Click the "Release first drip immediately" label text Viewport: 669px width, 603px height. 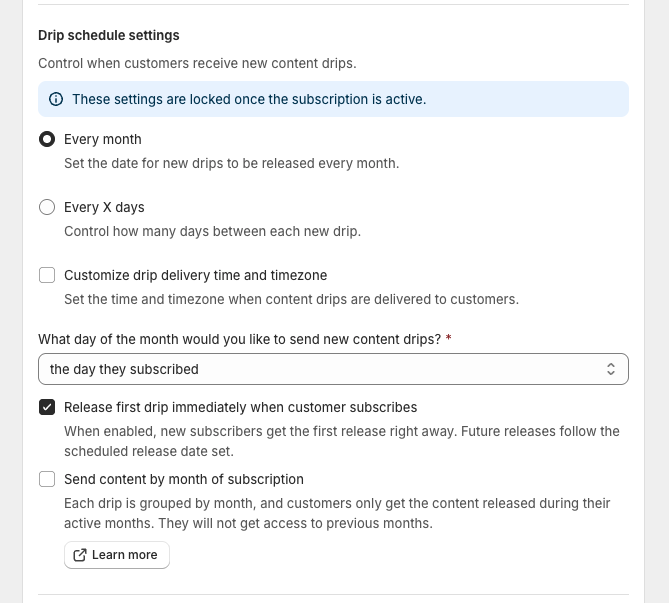pos(240,407)
